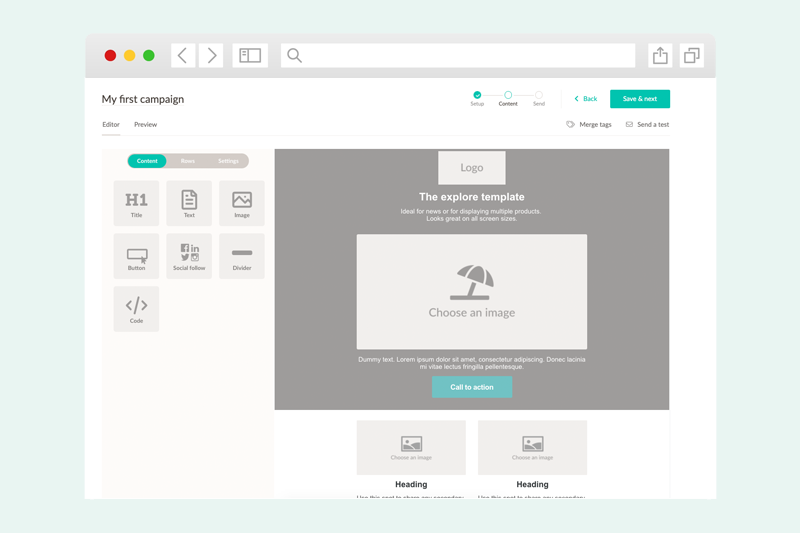Add a Social follow block
This screenshot has width=800, height=533.
[189, 256]
